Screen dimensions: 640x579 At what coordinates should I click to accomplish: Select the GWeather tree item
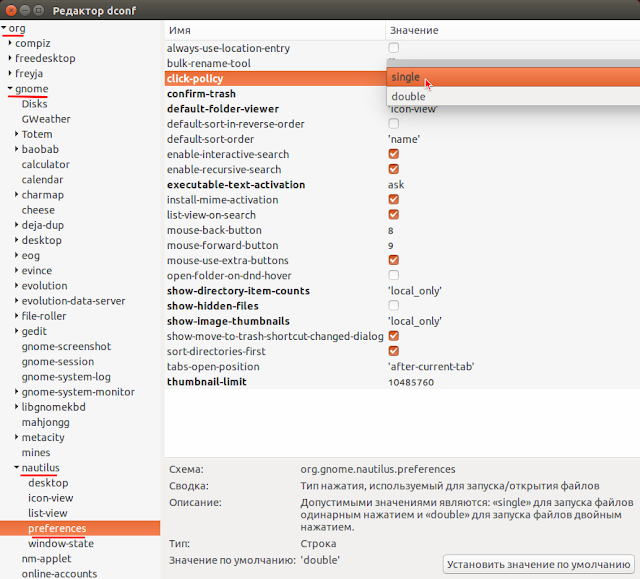click(46, 119)
